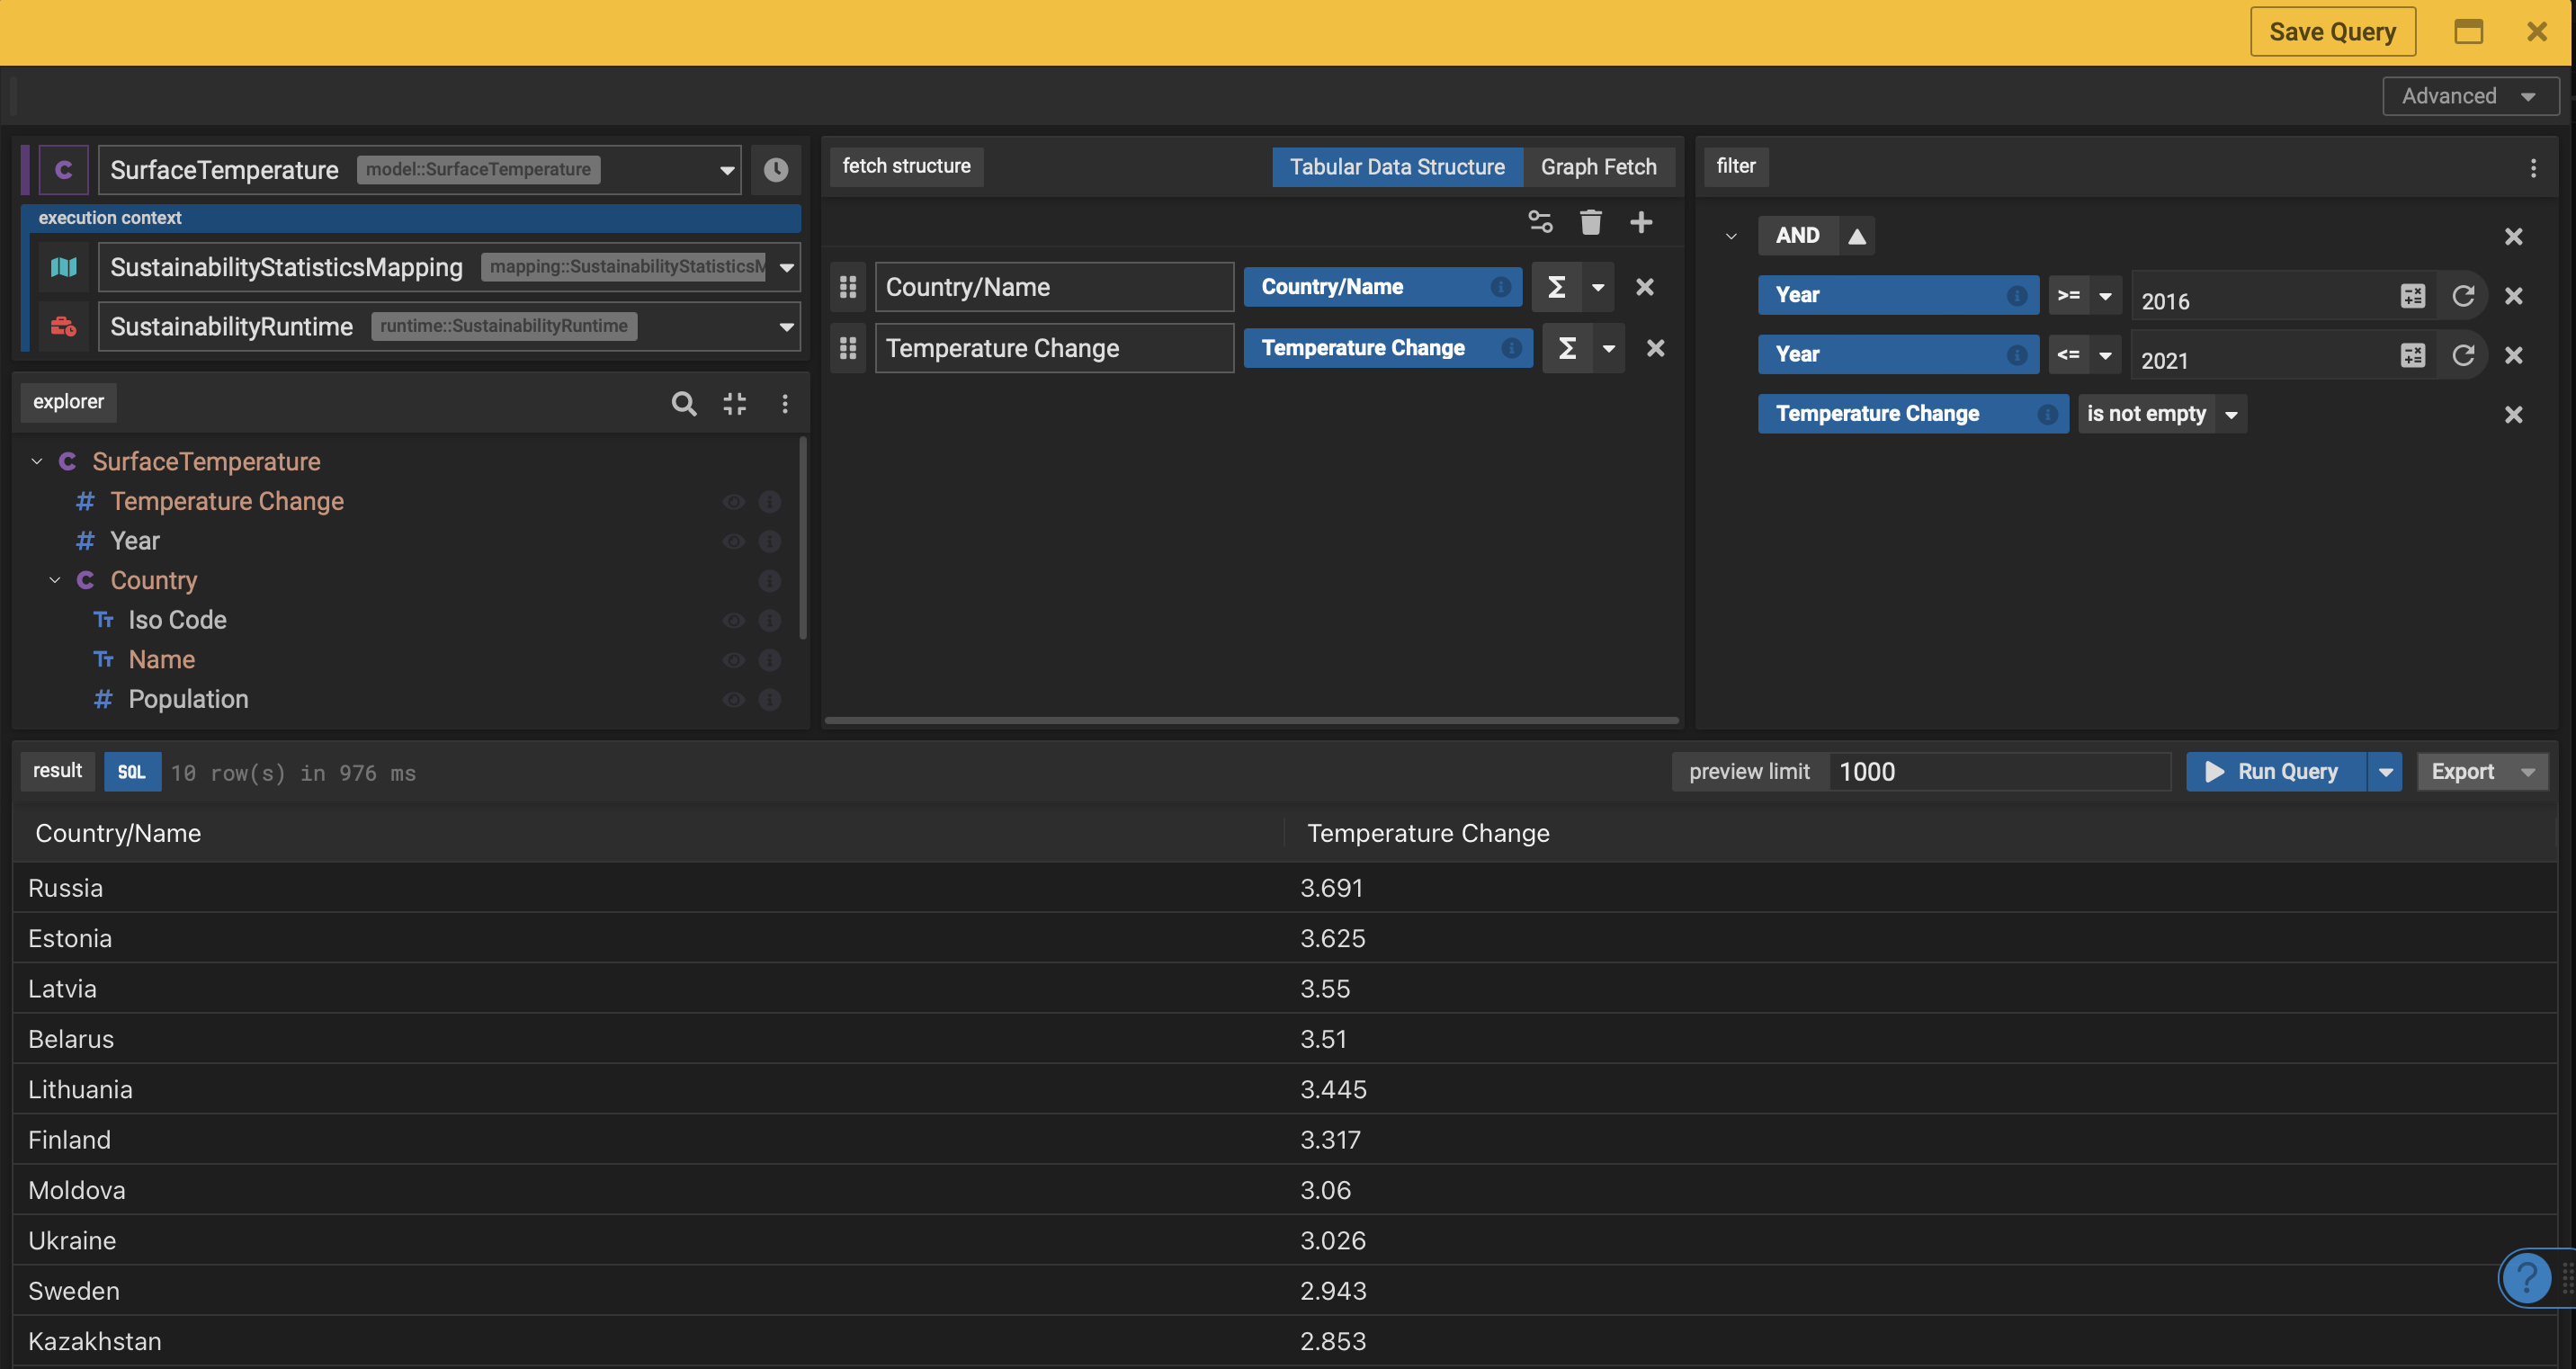Click the Save Query button

(2332, 32)
